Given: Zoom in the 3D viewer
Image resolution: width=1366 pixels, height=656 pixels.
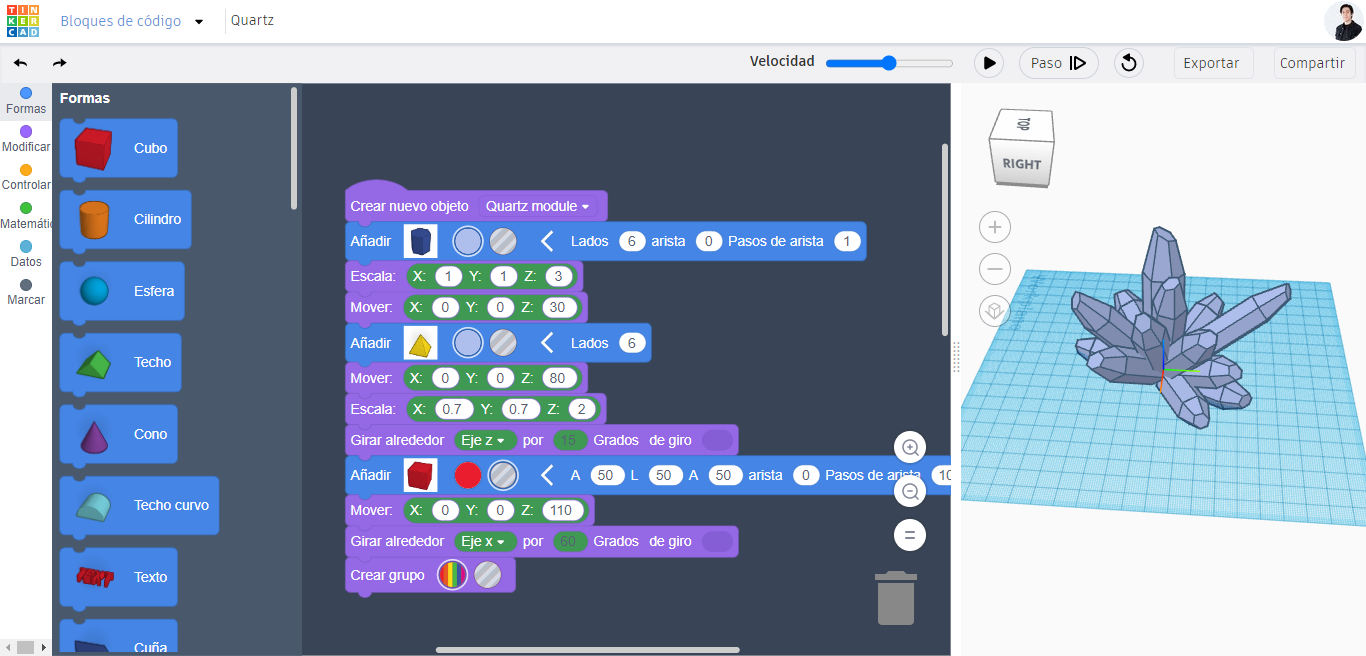Looking at the screenshot, I should (x=995, y=227).
